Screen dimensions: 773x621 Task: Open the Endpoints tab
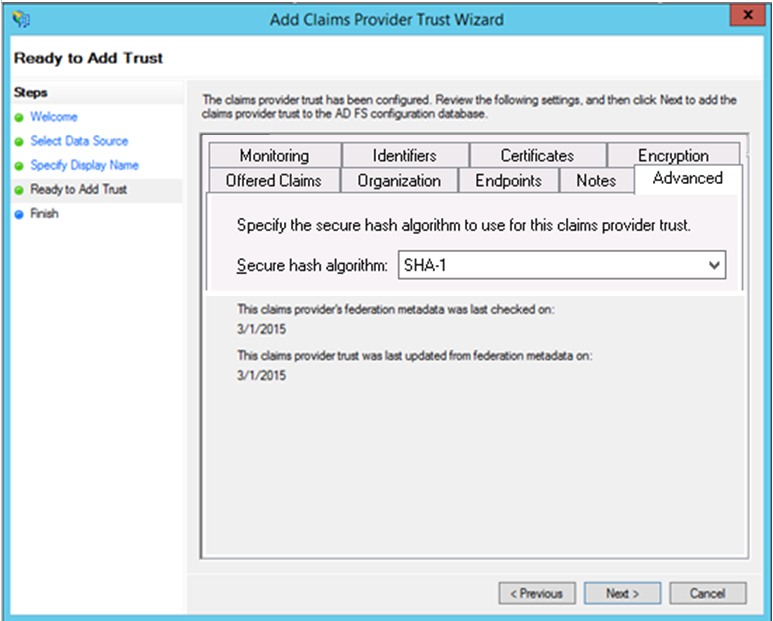508,181
